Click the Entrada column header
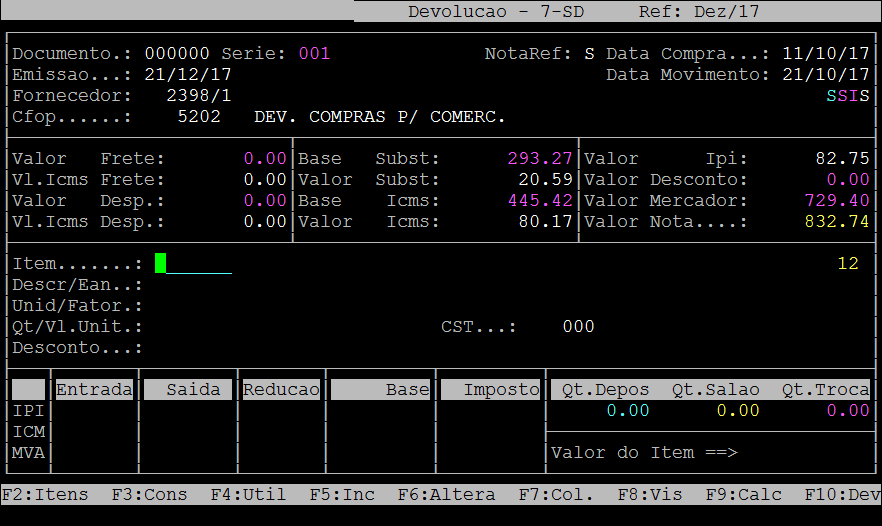Image resolution: width=882 pixels, height=526 pixels. pos(94,390)
